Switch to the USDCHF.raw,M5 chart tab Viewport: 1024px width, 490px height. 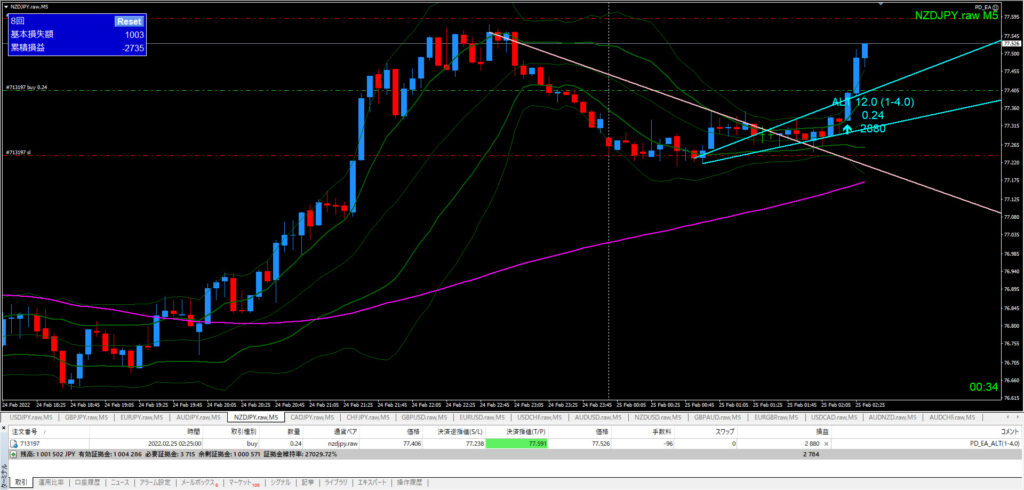coord(540,417)
